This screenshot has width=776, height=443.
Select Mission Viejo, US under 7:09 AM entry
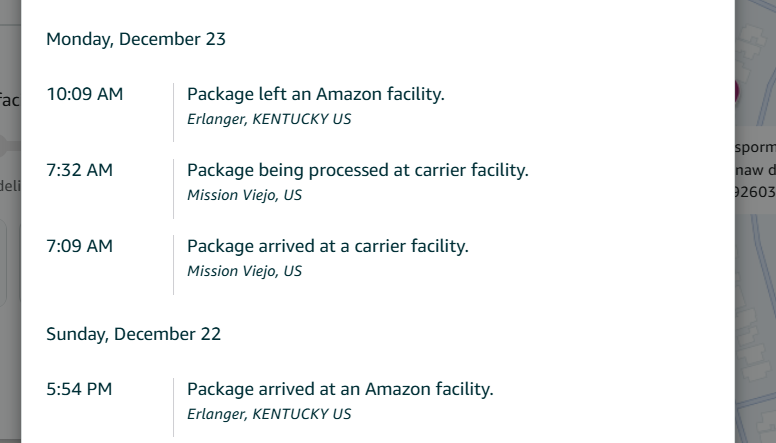(x=244, y=271)
